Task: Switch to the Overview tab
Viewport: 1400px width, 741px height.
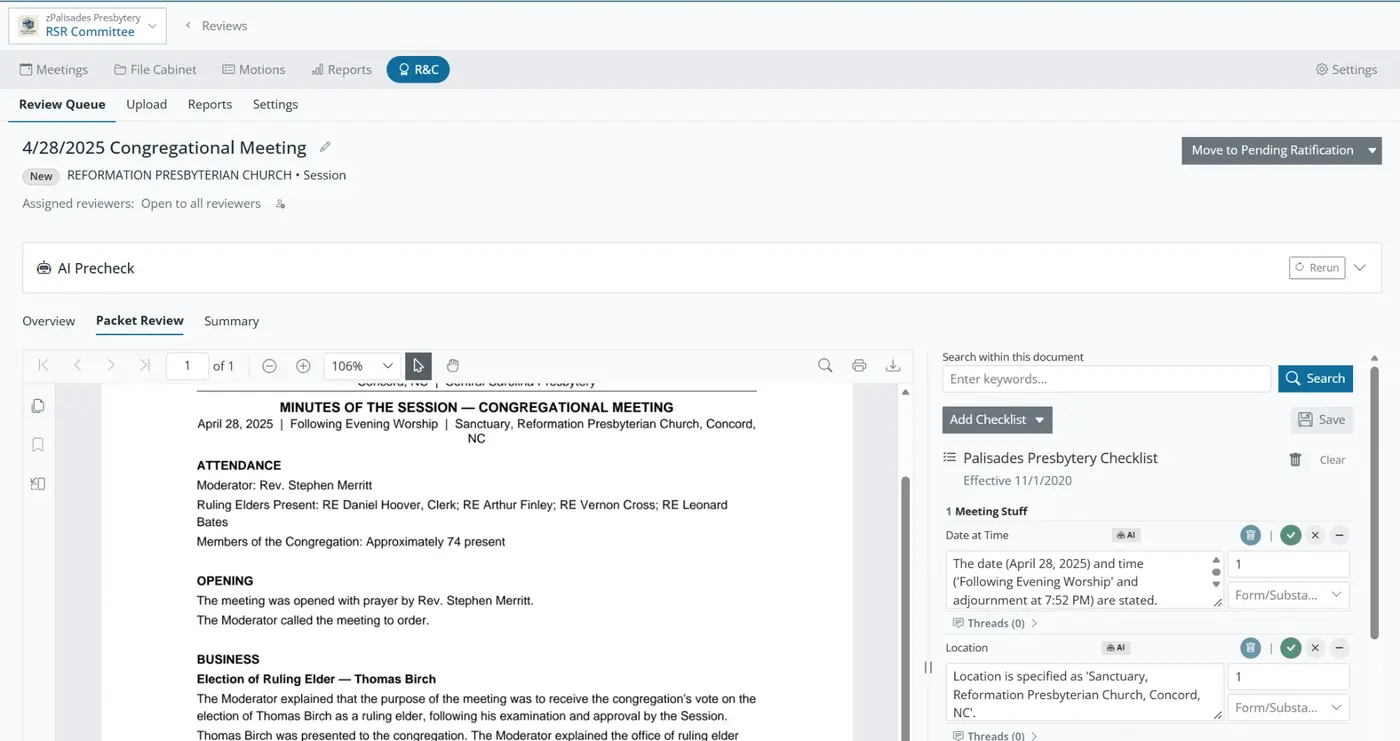Action: (x=49, y=321)
